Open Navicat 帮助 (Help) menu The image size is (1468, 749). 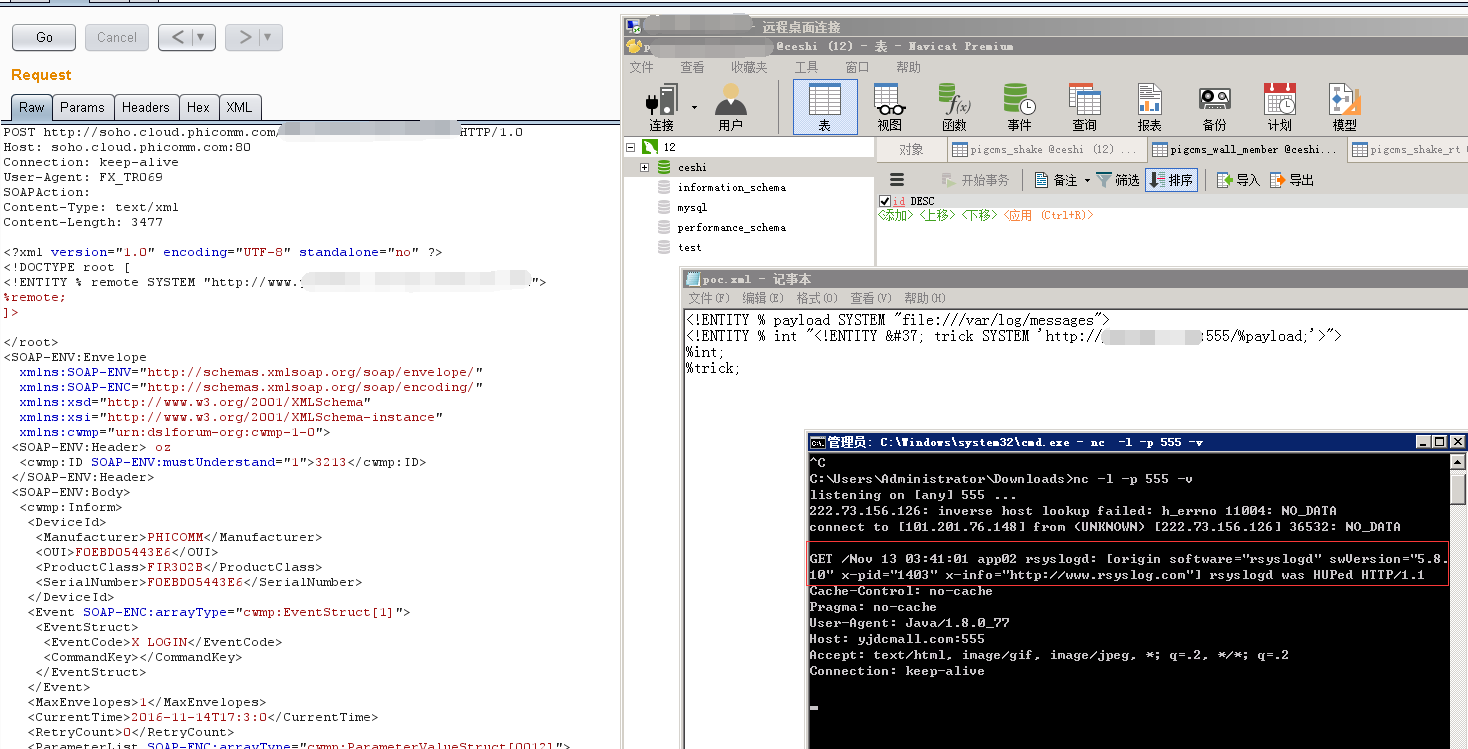(908, 67)
